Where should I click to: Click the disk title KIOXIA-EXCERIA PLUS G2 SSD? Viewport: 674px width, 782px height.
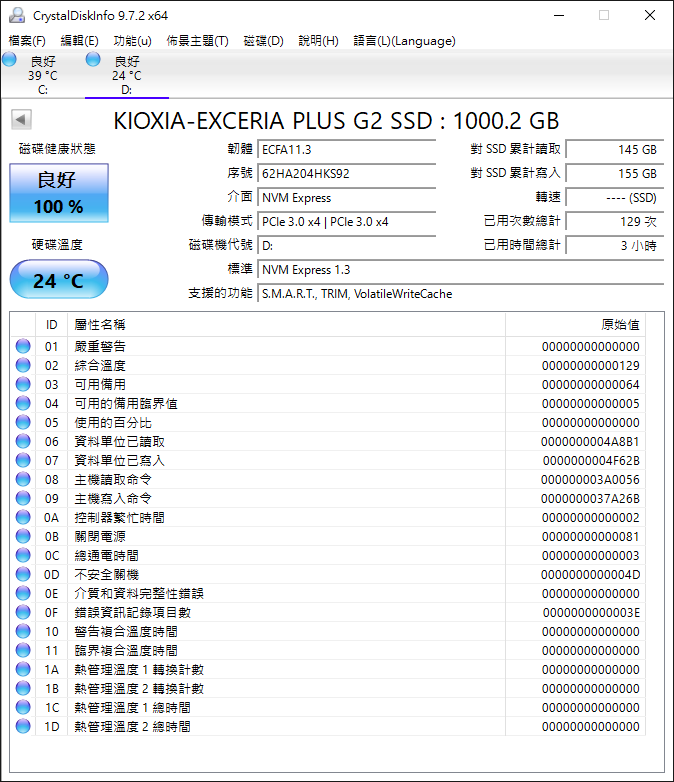click(x=336, y=121)
